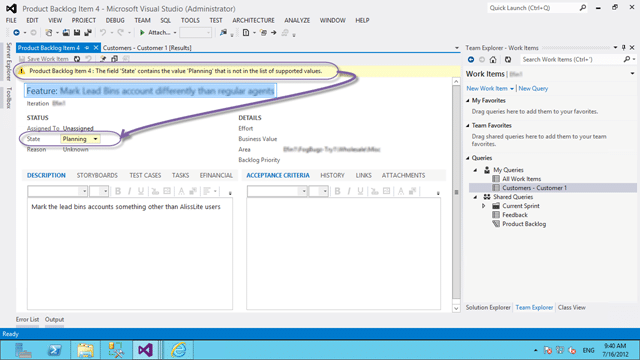Viewport: 640px width, 360px height.
Task: Click the copy work item icon
Action: [115, 59]
